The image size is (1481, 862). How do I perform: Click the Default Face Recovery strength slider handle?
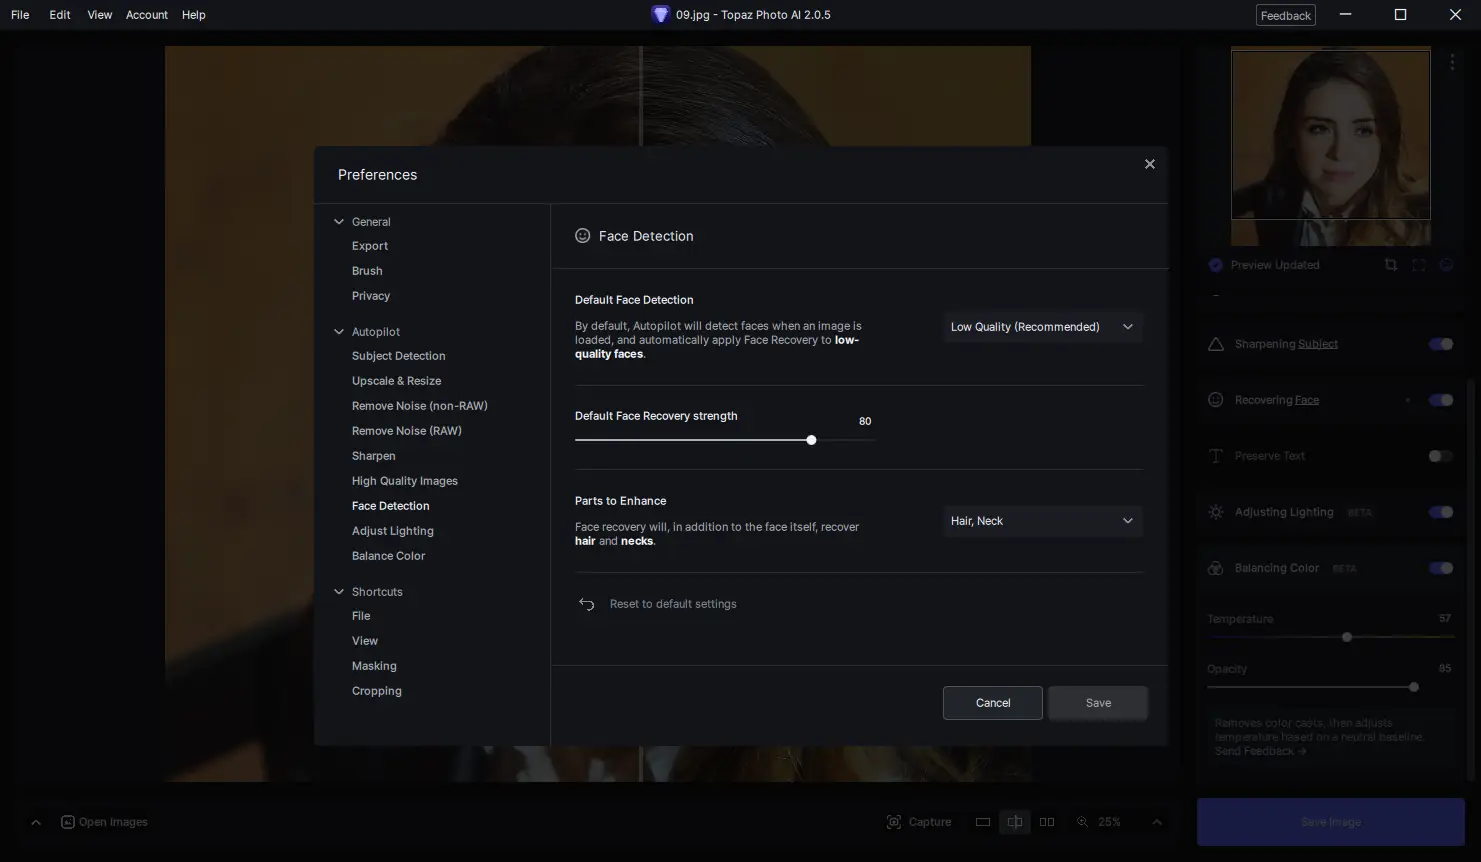click(811, 440)
